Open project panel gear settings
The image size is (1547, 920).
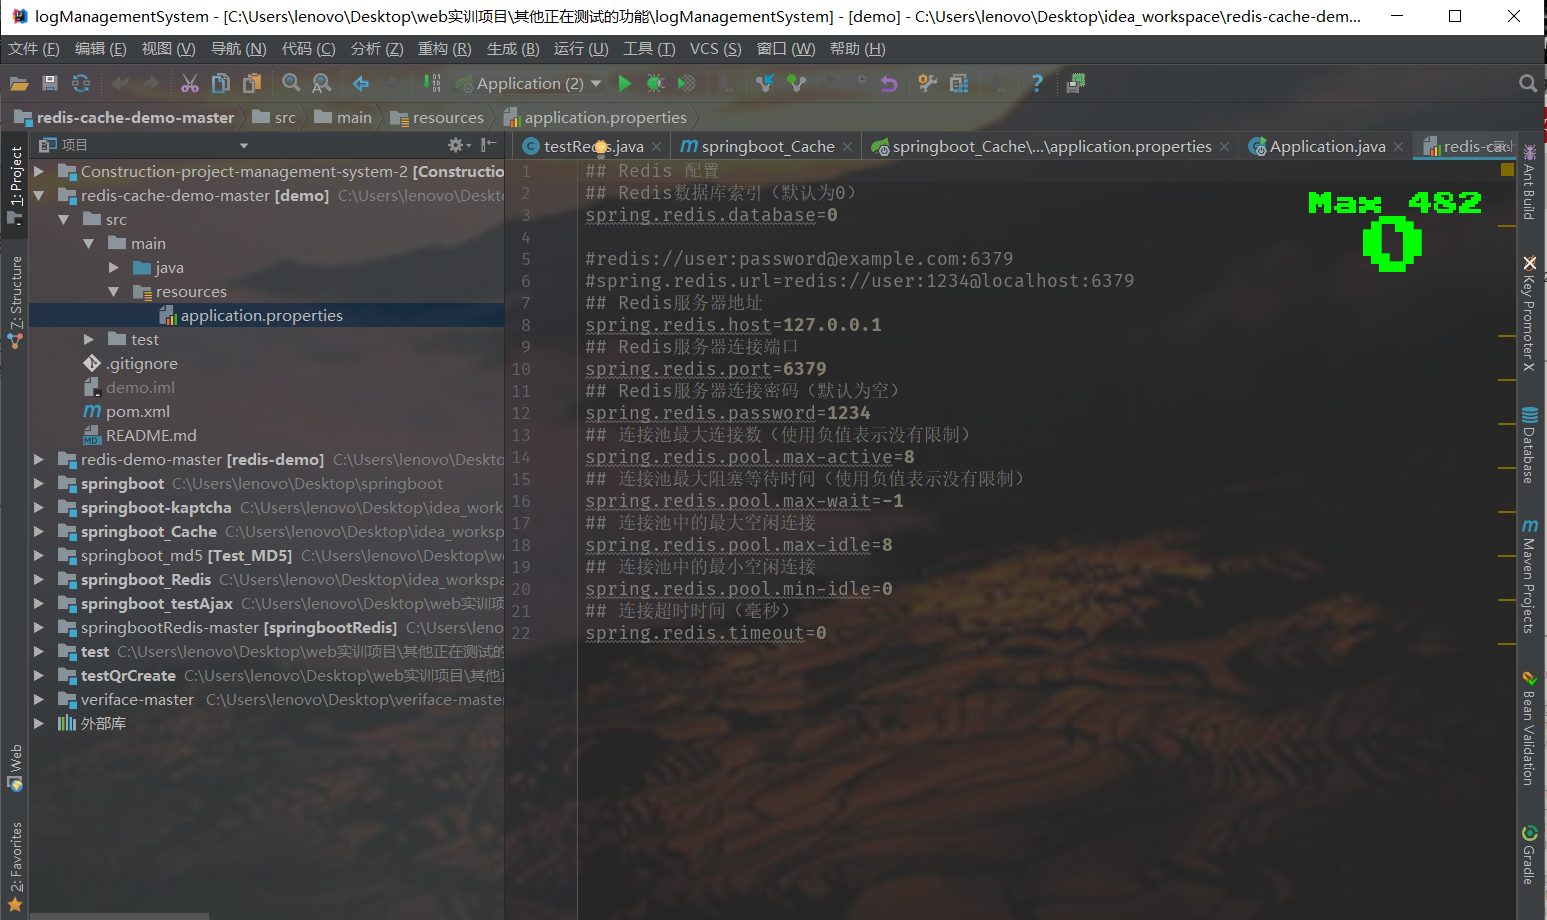458,146
